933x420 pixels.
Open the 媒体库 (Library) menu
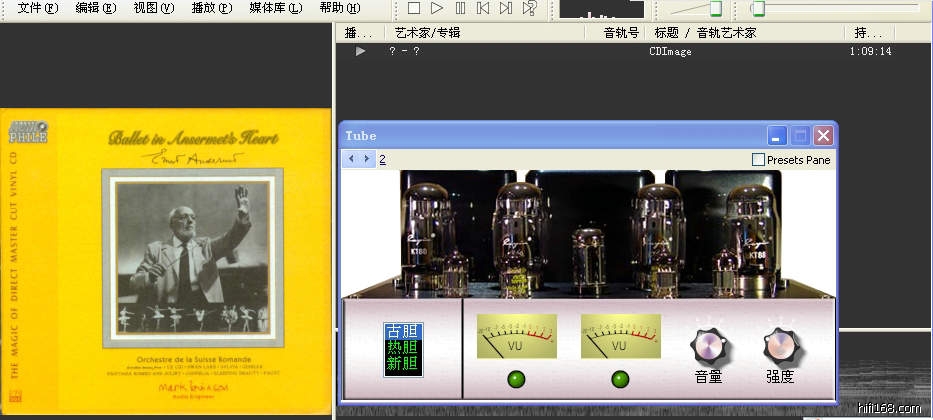pos(274,8)
